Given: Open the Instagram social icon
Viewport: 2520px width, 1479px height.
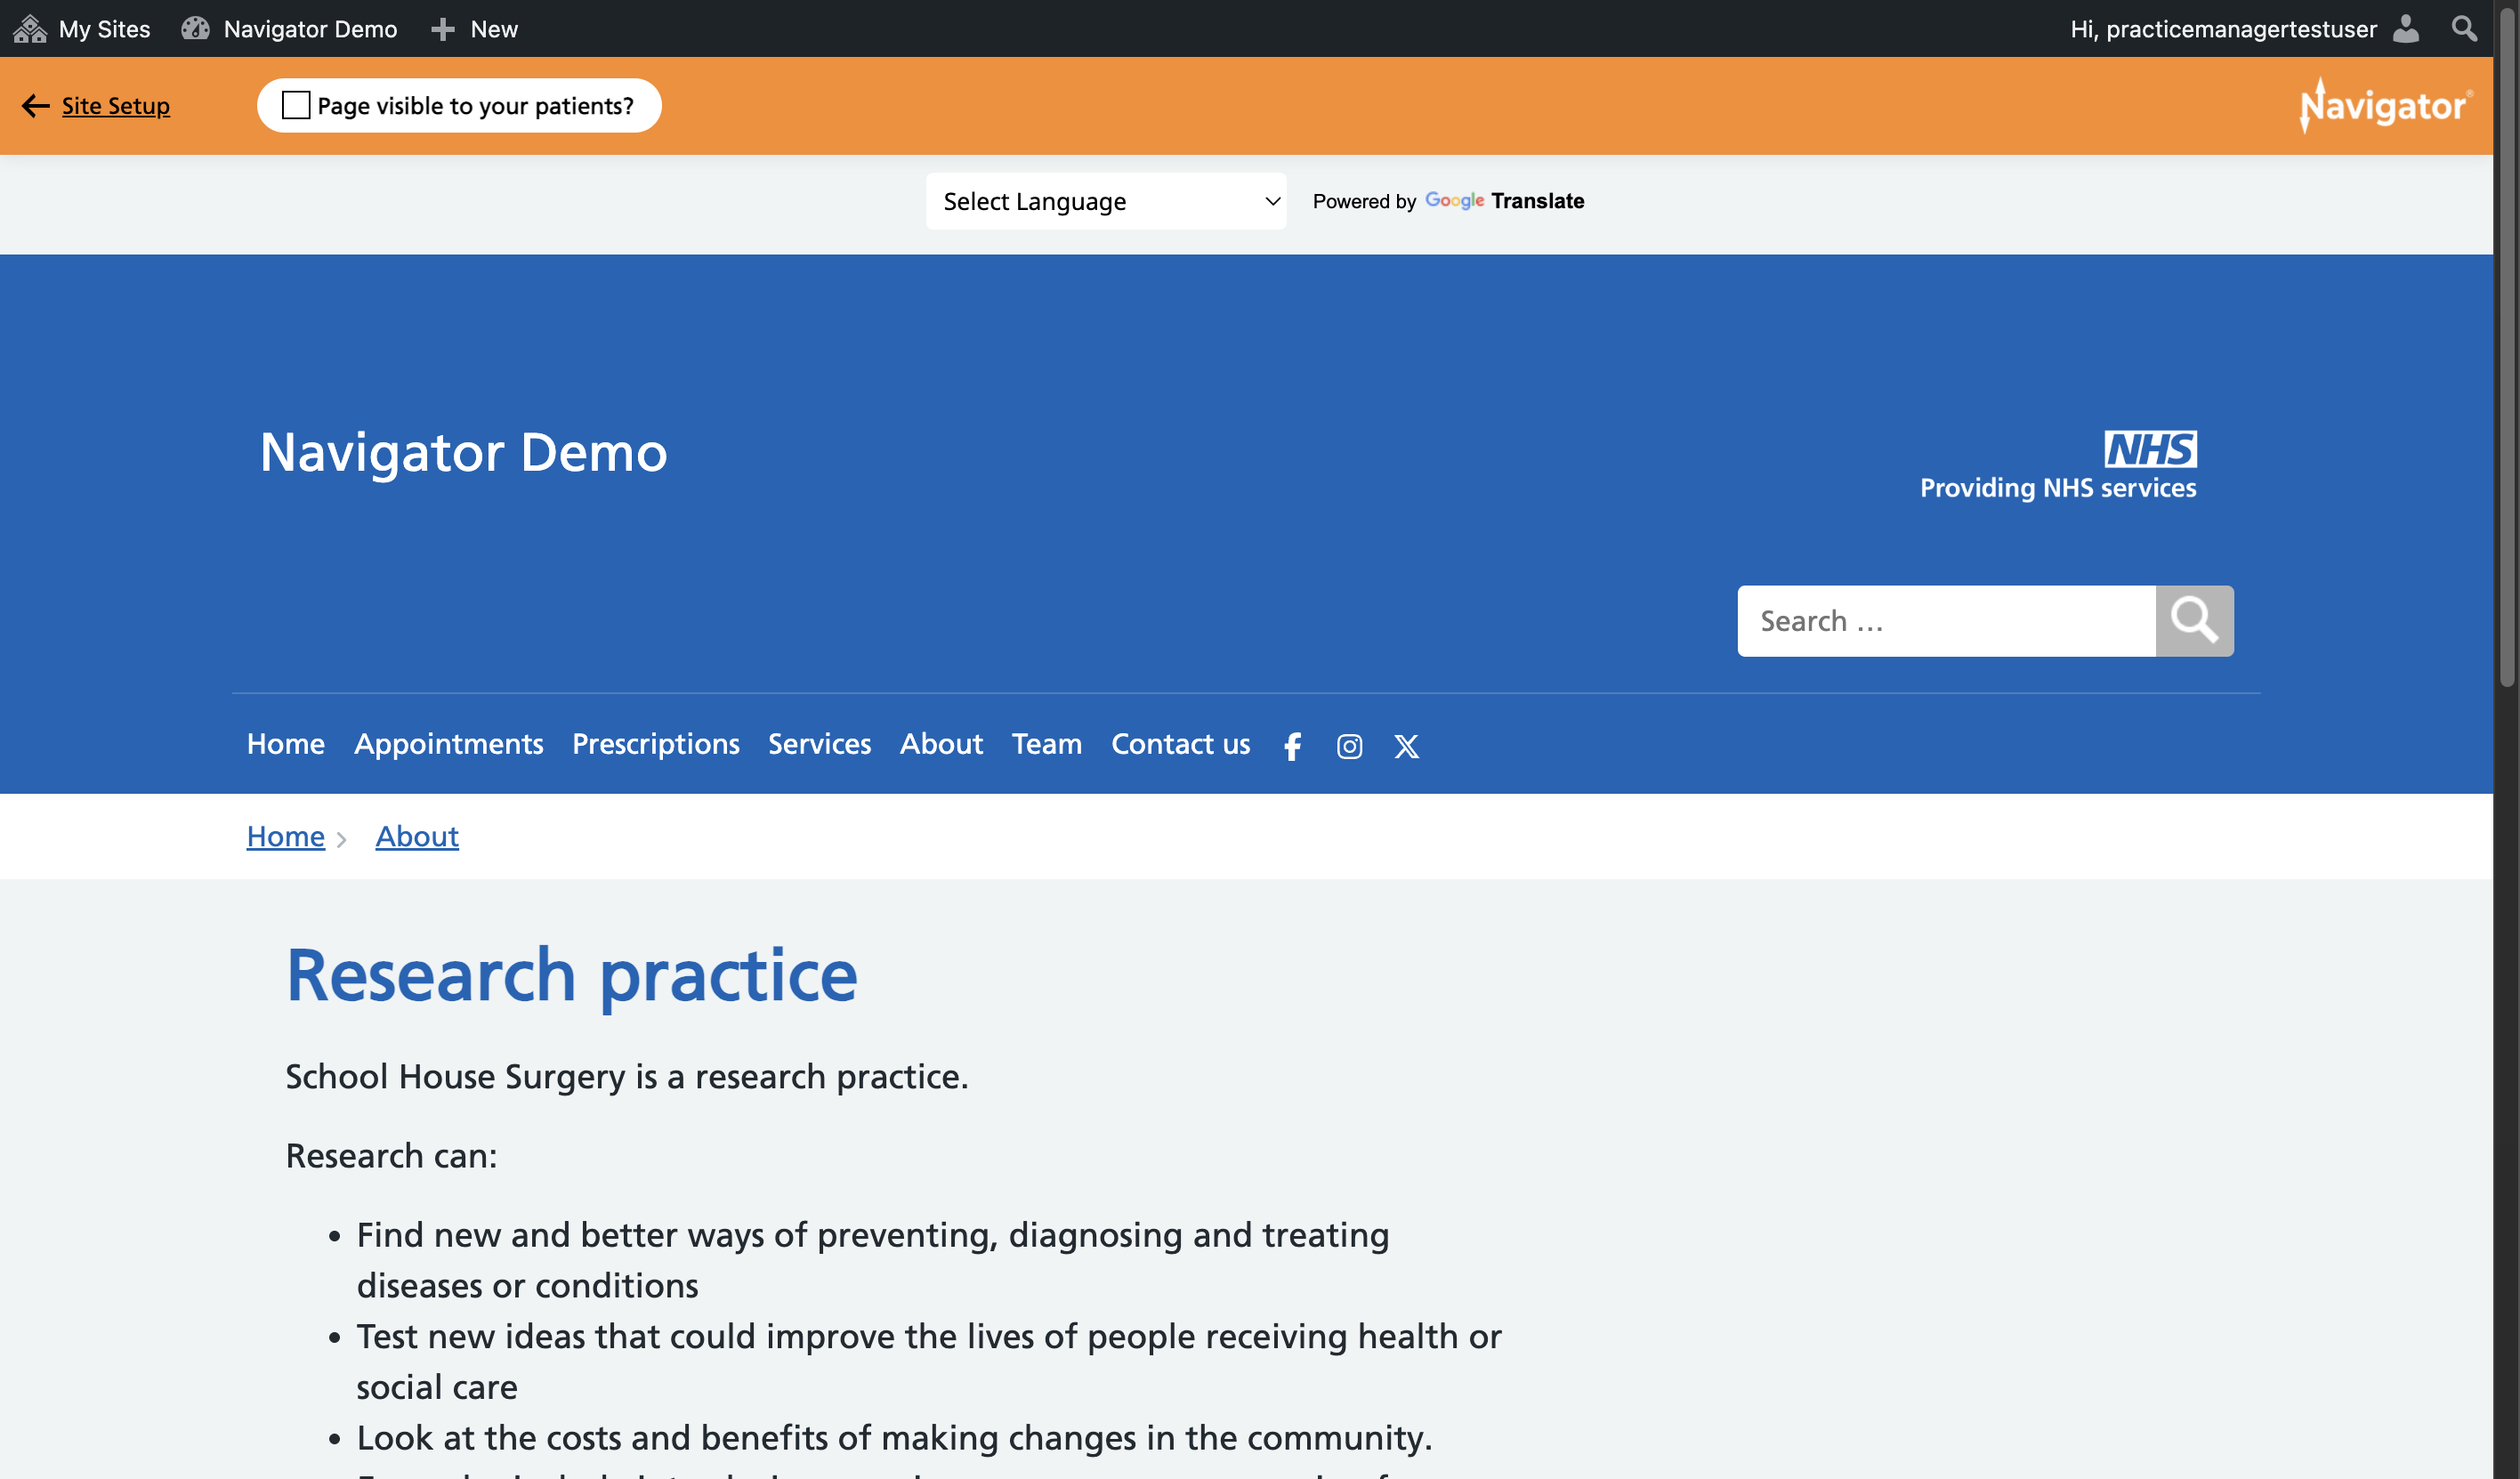Looking at the screenshot, I should (x=1349, y=746).
